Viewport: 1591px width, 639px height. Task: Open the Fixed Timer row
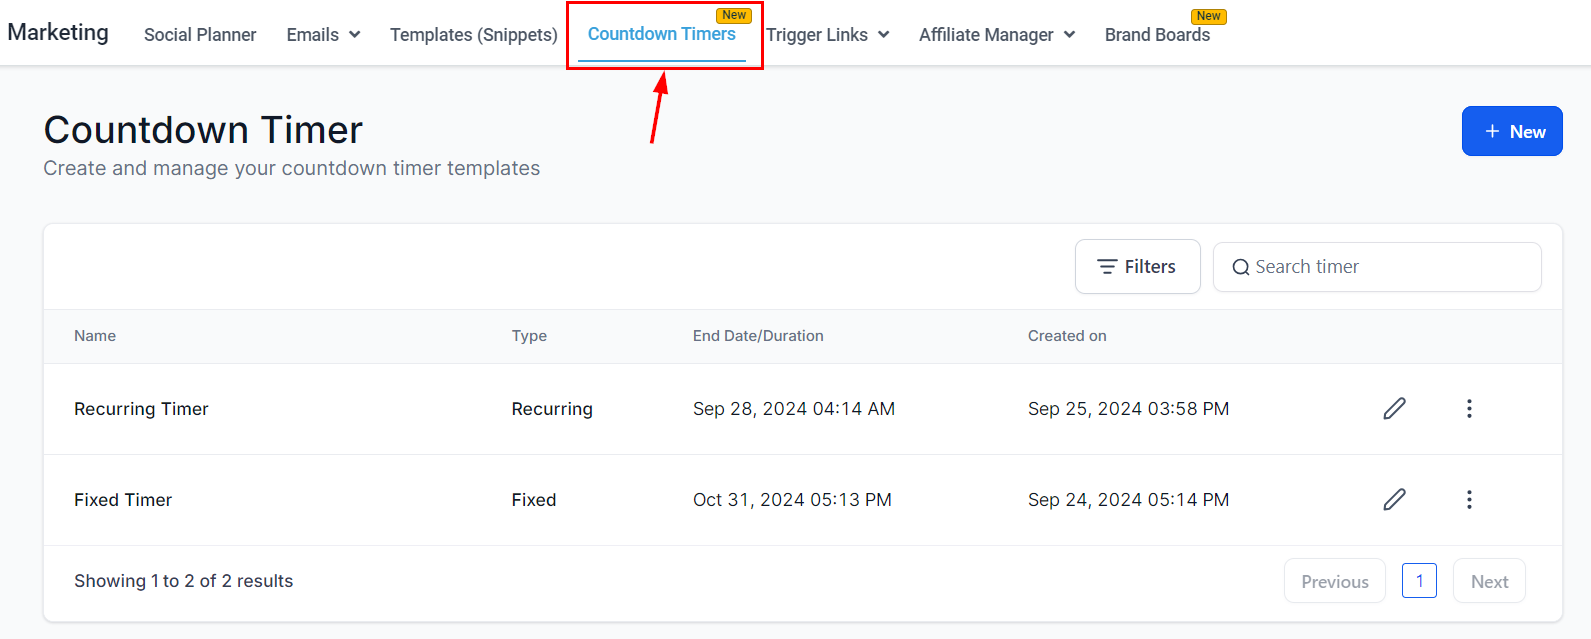click(x=123, y=500)
